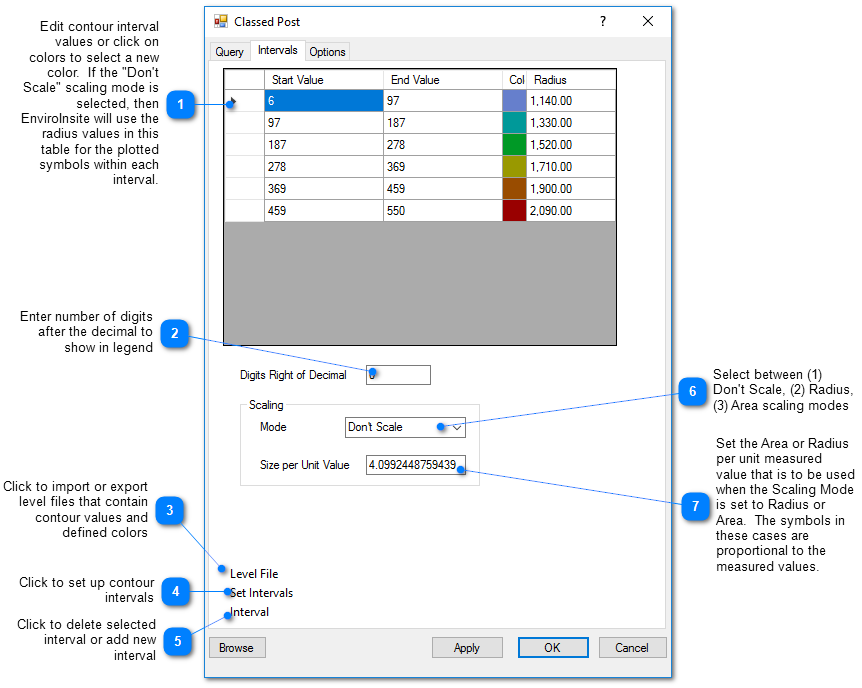Click the dark red swatch in last row
Image resolution: width=862 pixels, height=688 pixels.
tap(514, 211)
